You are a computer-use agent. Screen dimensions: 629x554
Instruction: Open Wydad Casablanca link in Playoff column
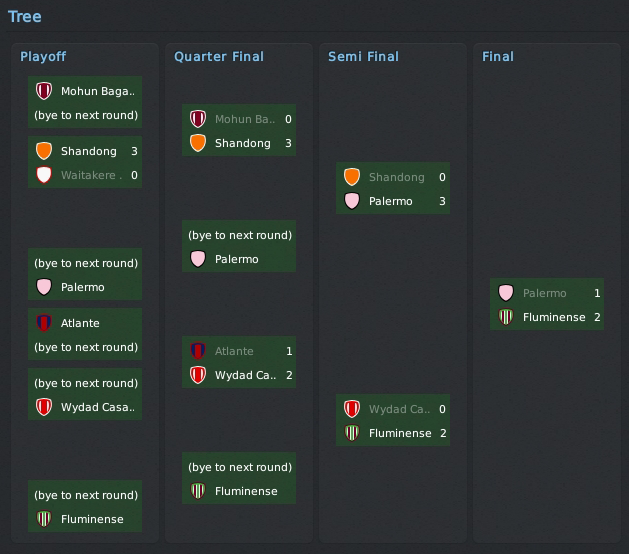[x=98, y=407]
